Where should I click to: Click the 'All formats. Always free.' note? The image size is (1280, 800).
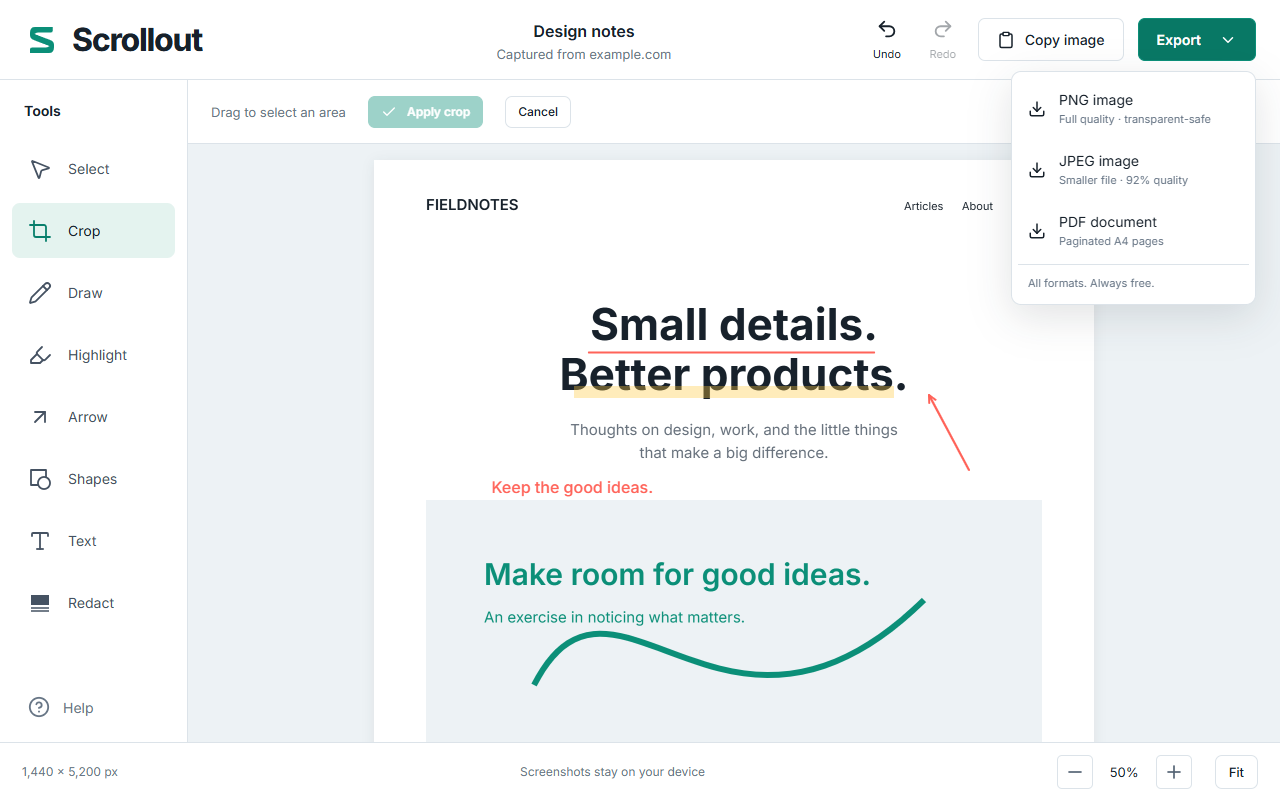tap(1091, 283)
